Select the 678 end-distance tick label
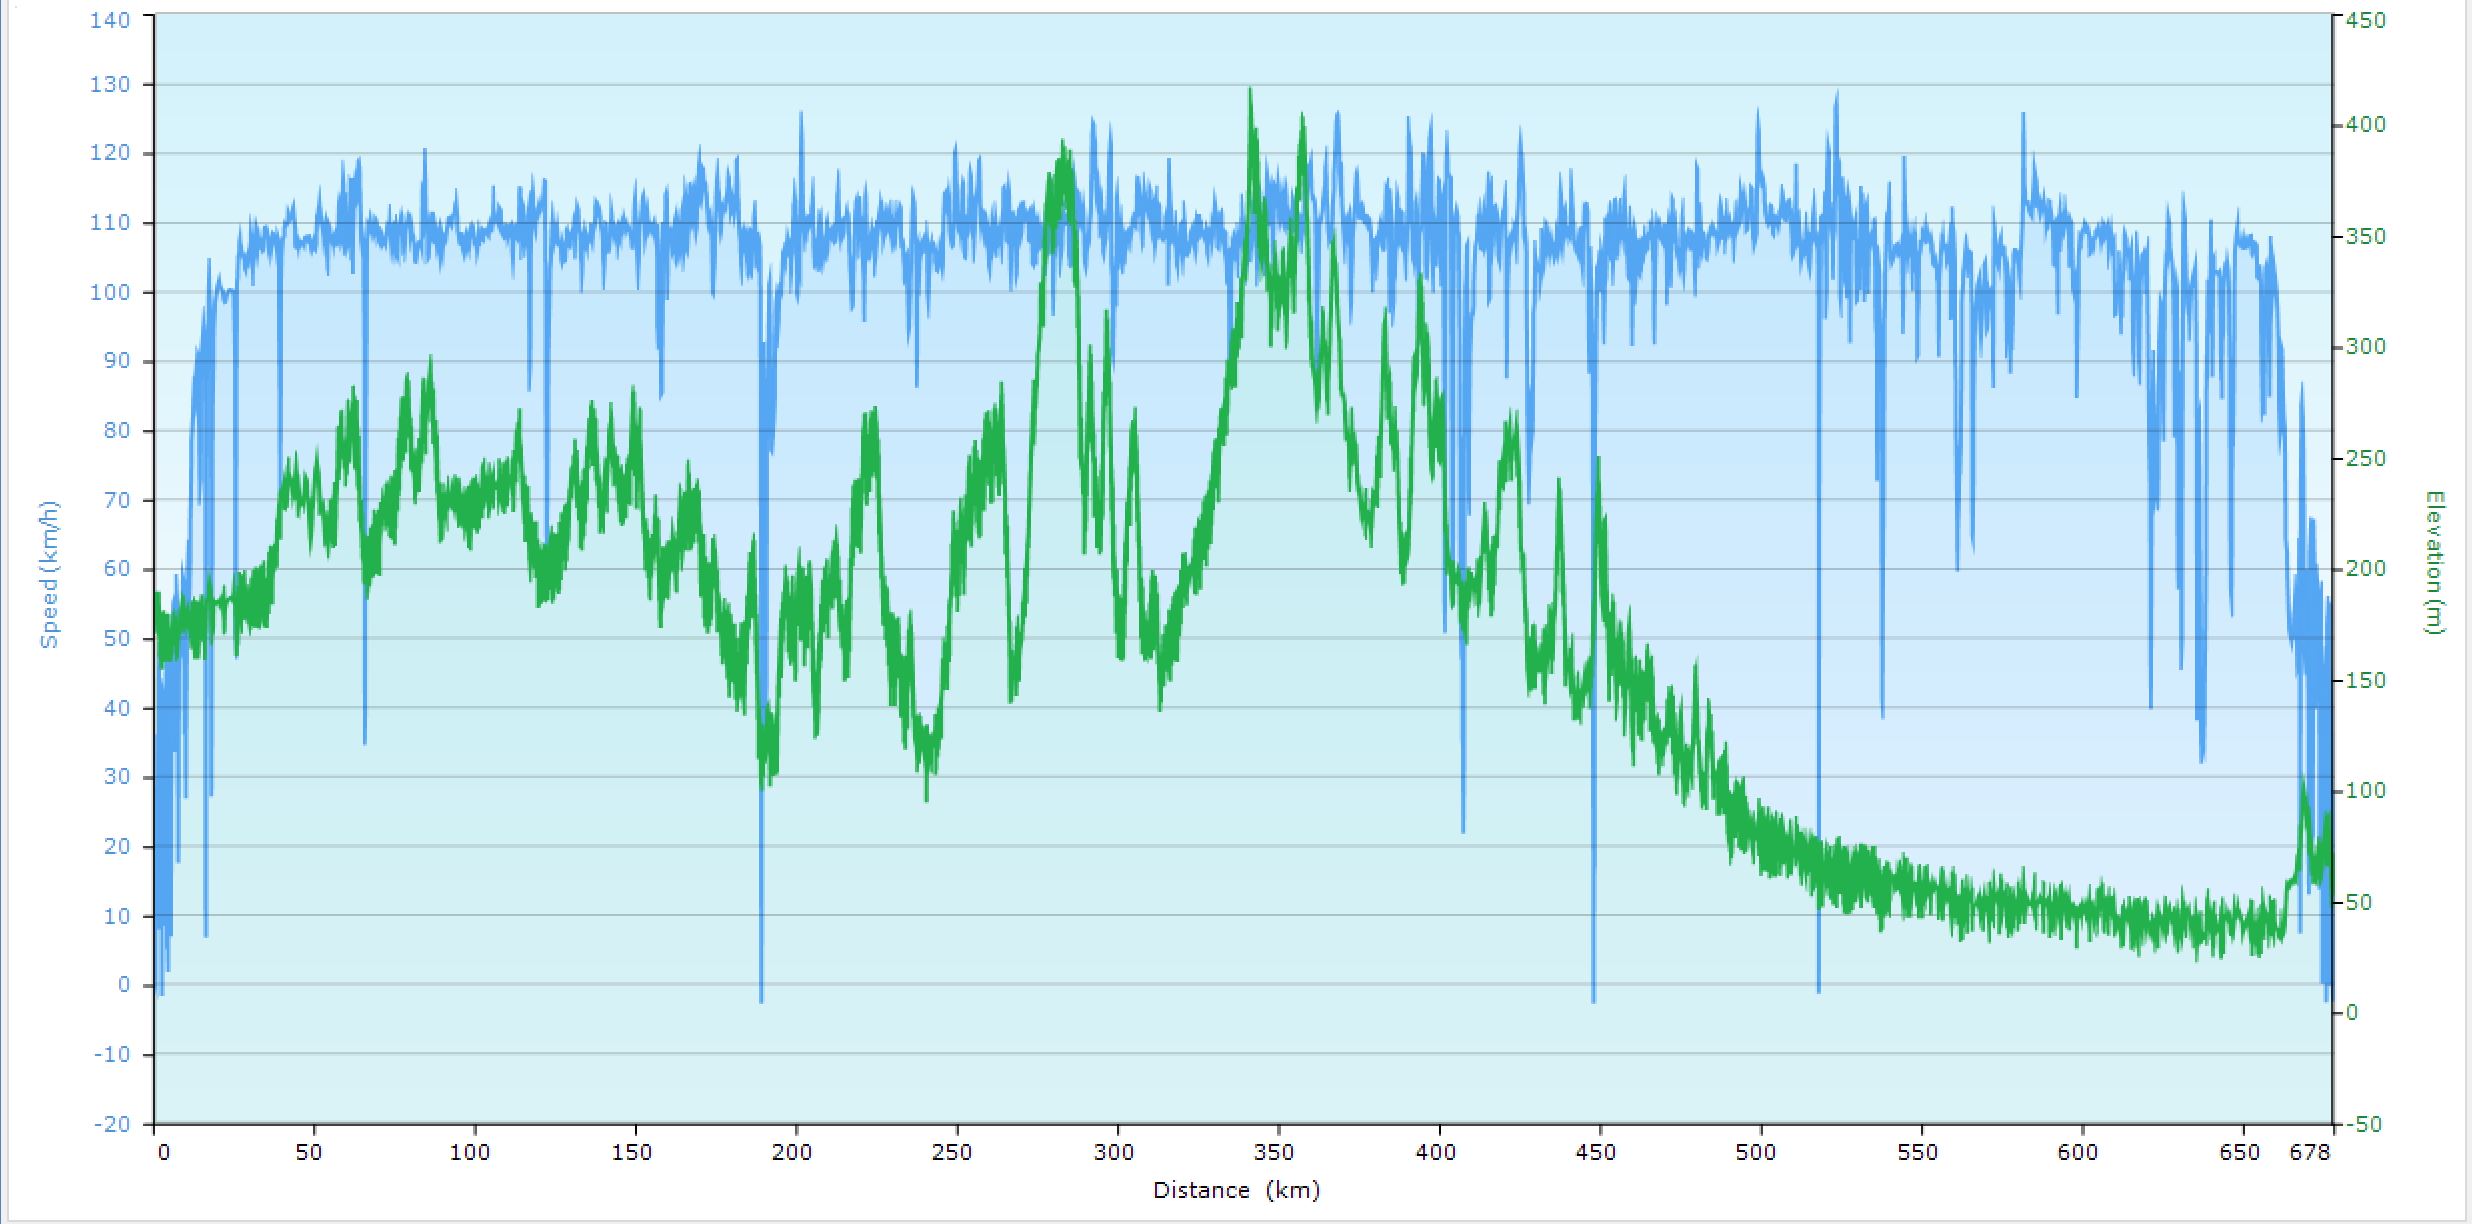 [x=2309, y=1152]
